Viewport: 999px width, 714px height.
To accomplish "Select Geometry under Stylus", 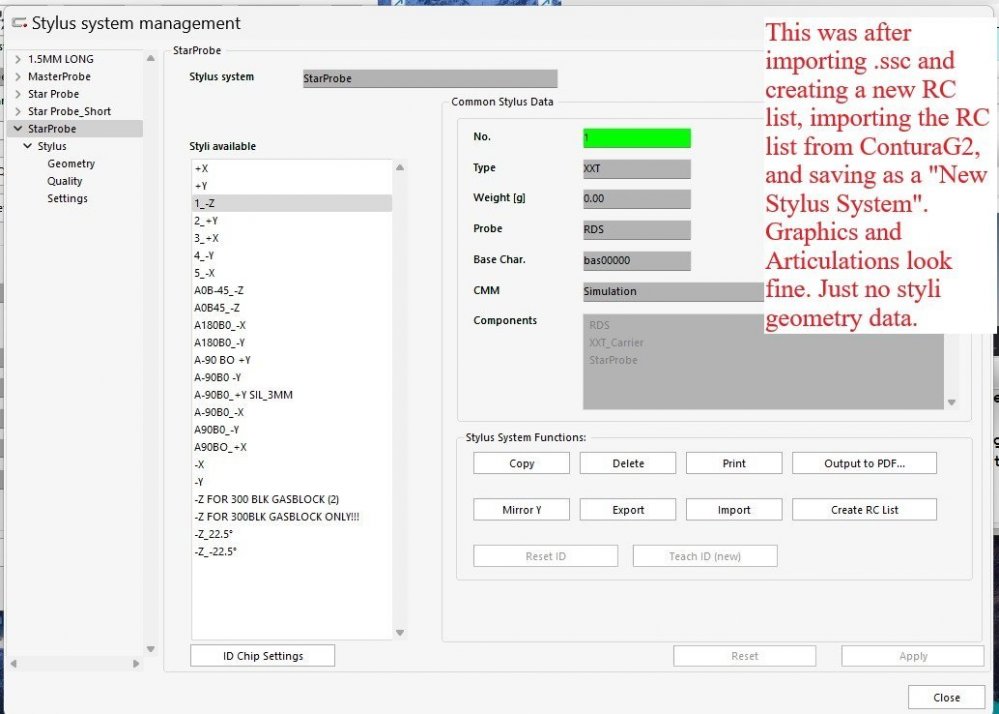I will coord(70,163).
